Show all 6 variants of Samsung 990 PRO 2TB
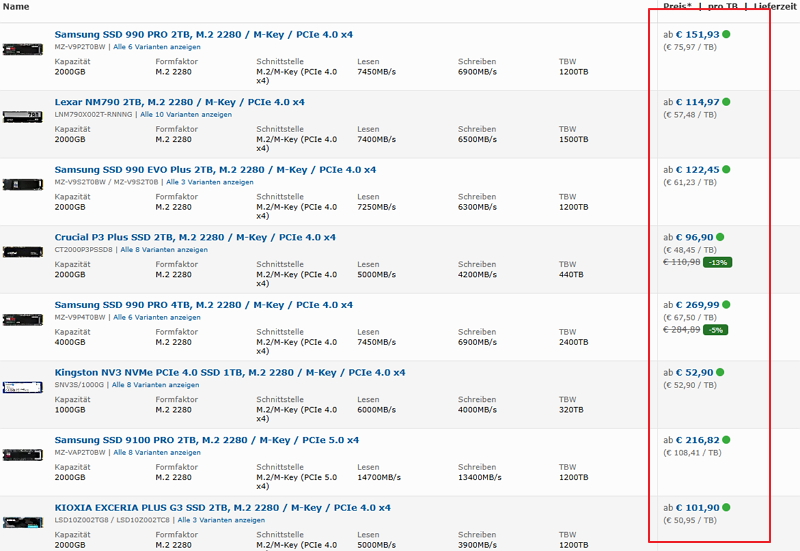Viewport: 800px width, 551px height. (157, 47)
